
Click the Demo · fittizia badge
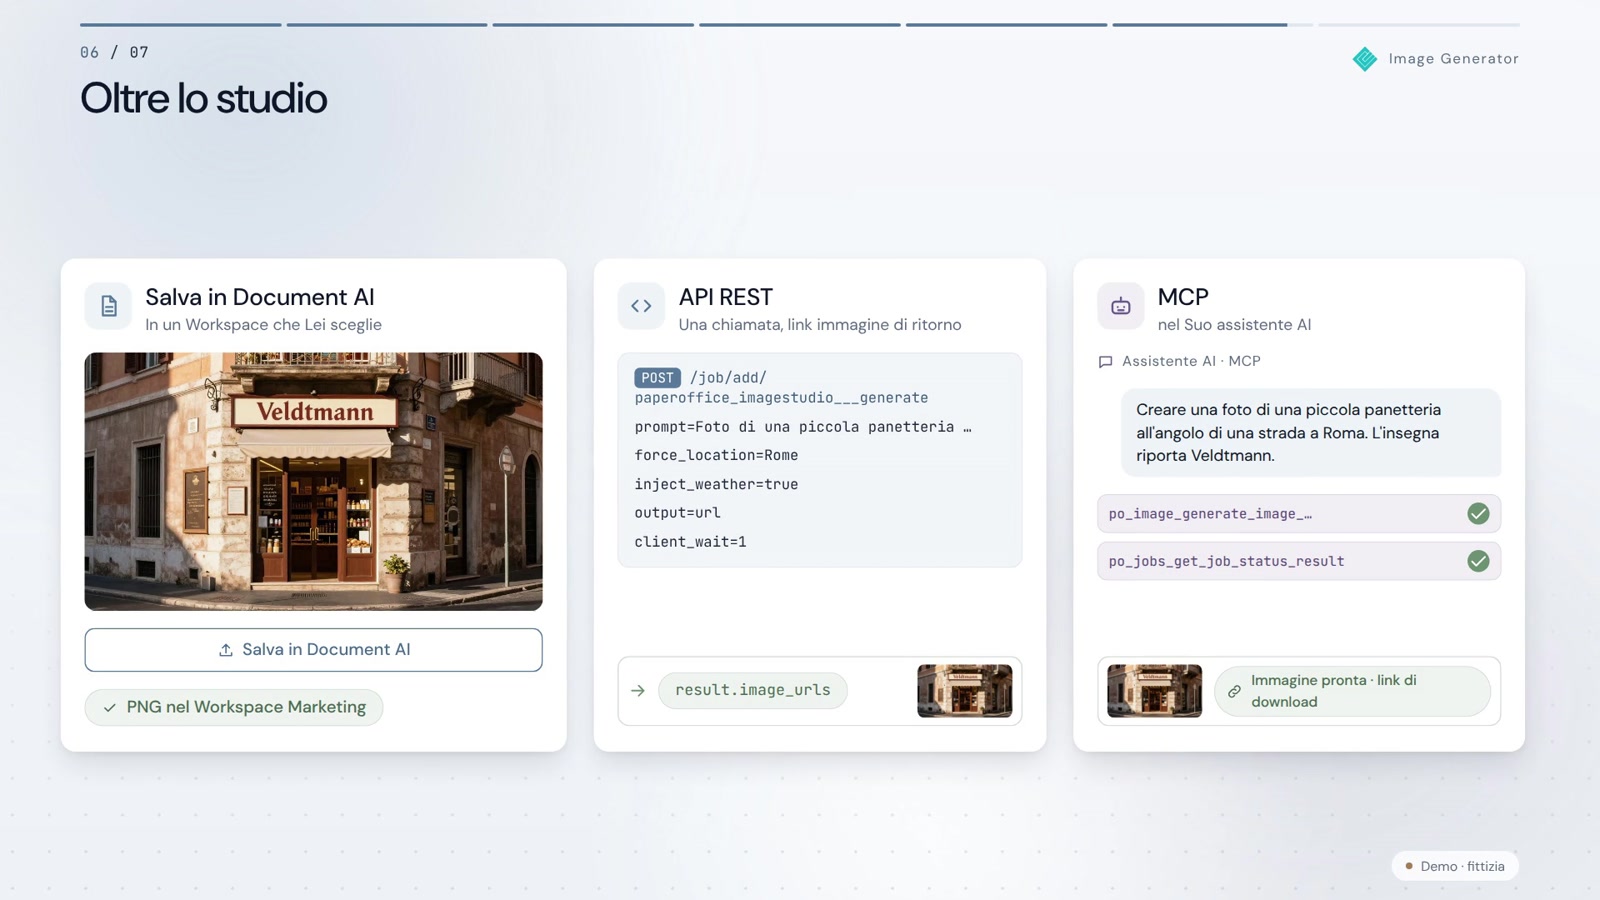pyautogui.click(x=1455, y=866)
